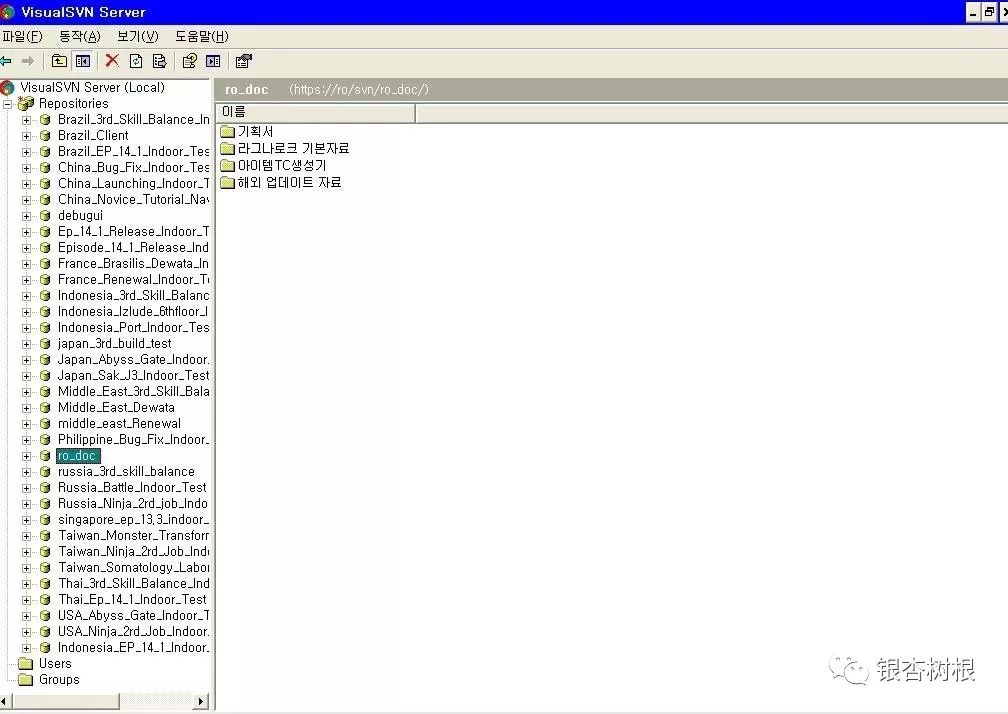The width and height of the screenshot is (1008, 714).
Task: Click the 아이템TC생성기 folder icon
Action: click(228, 166)
